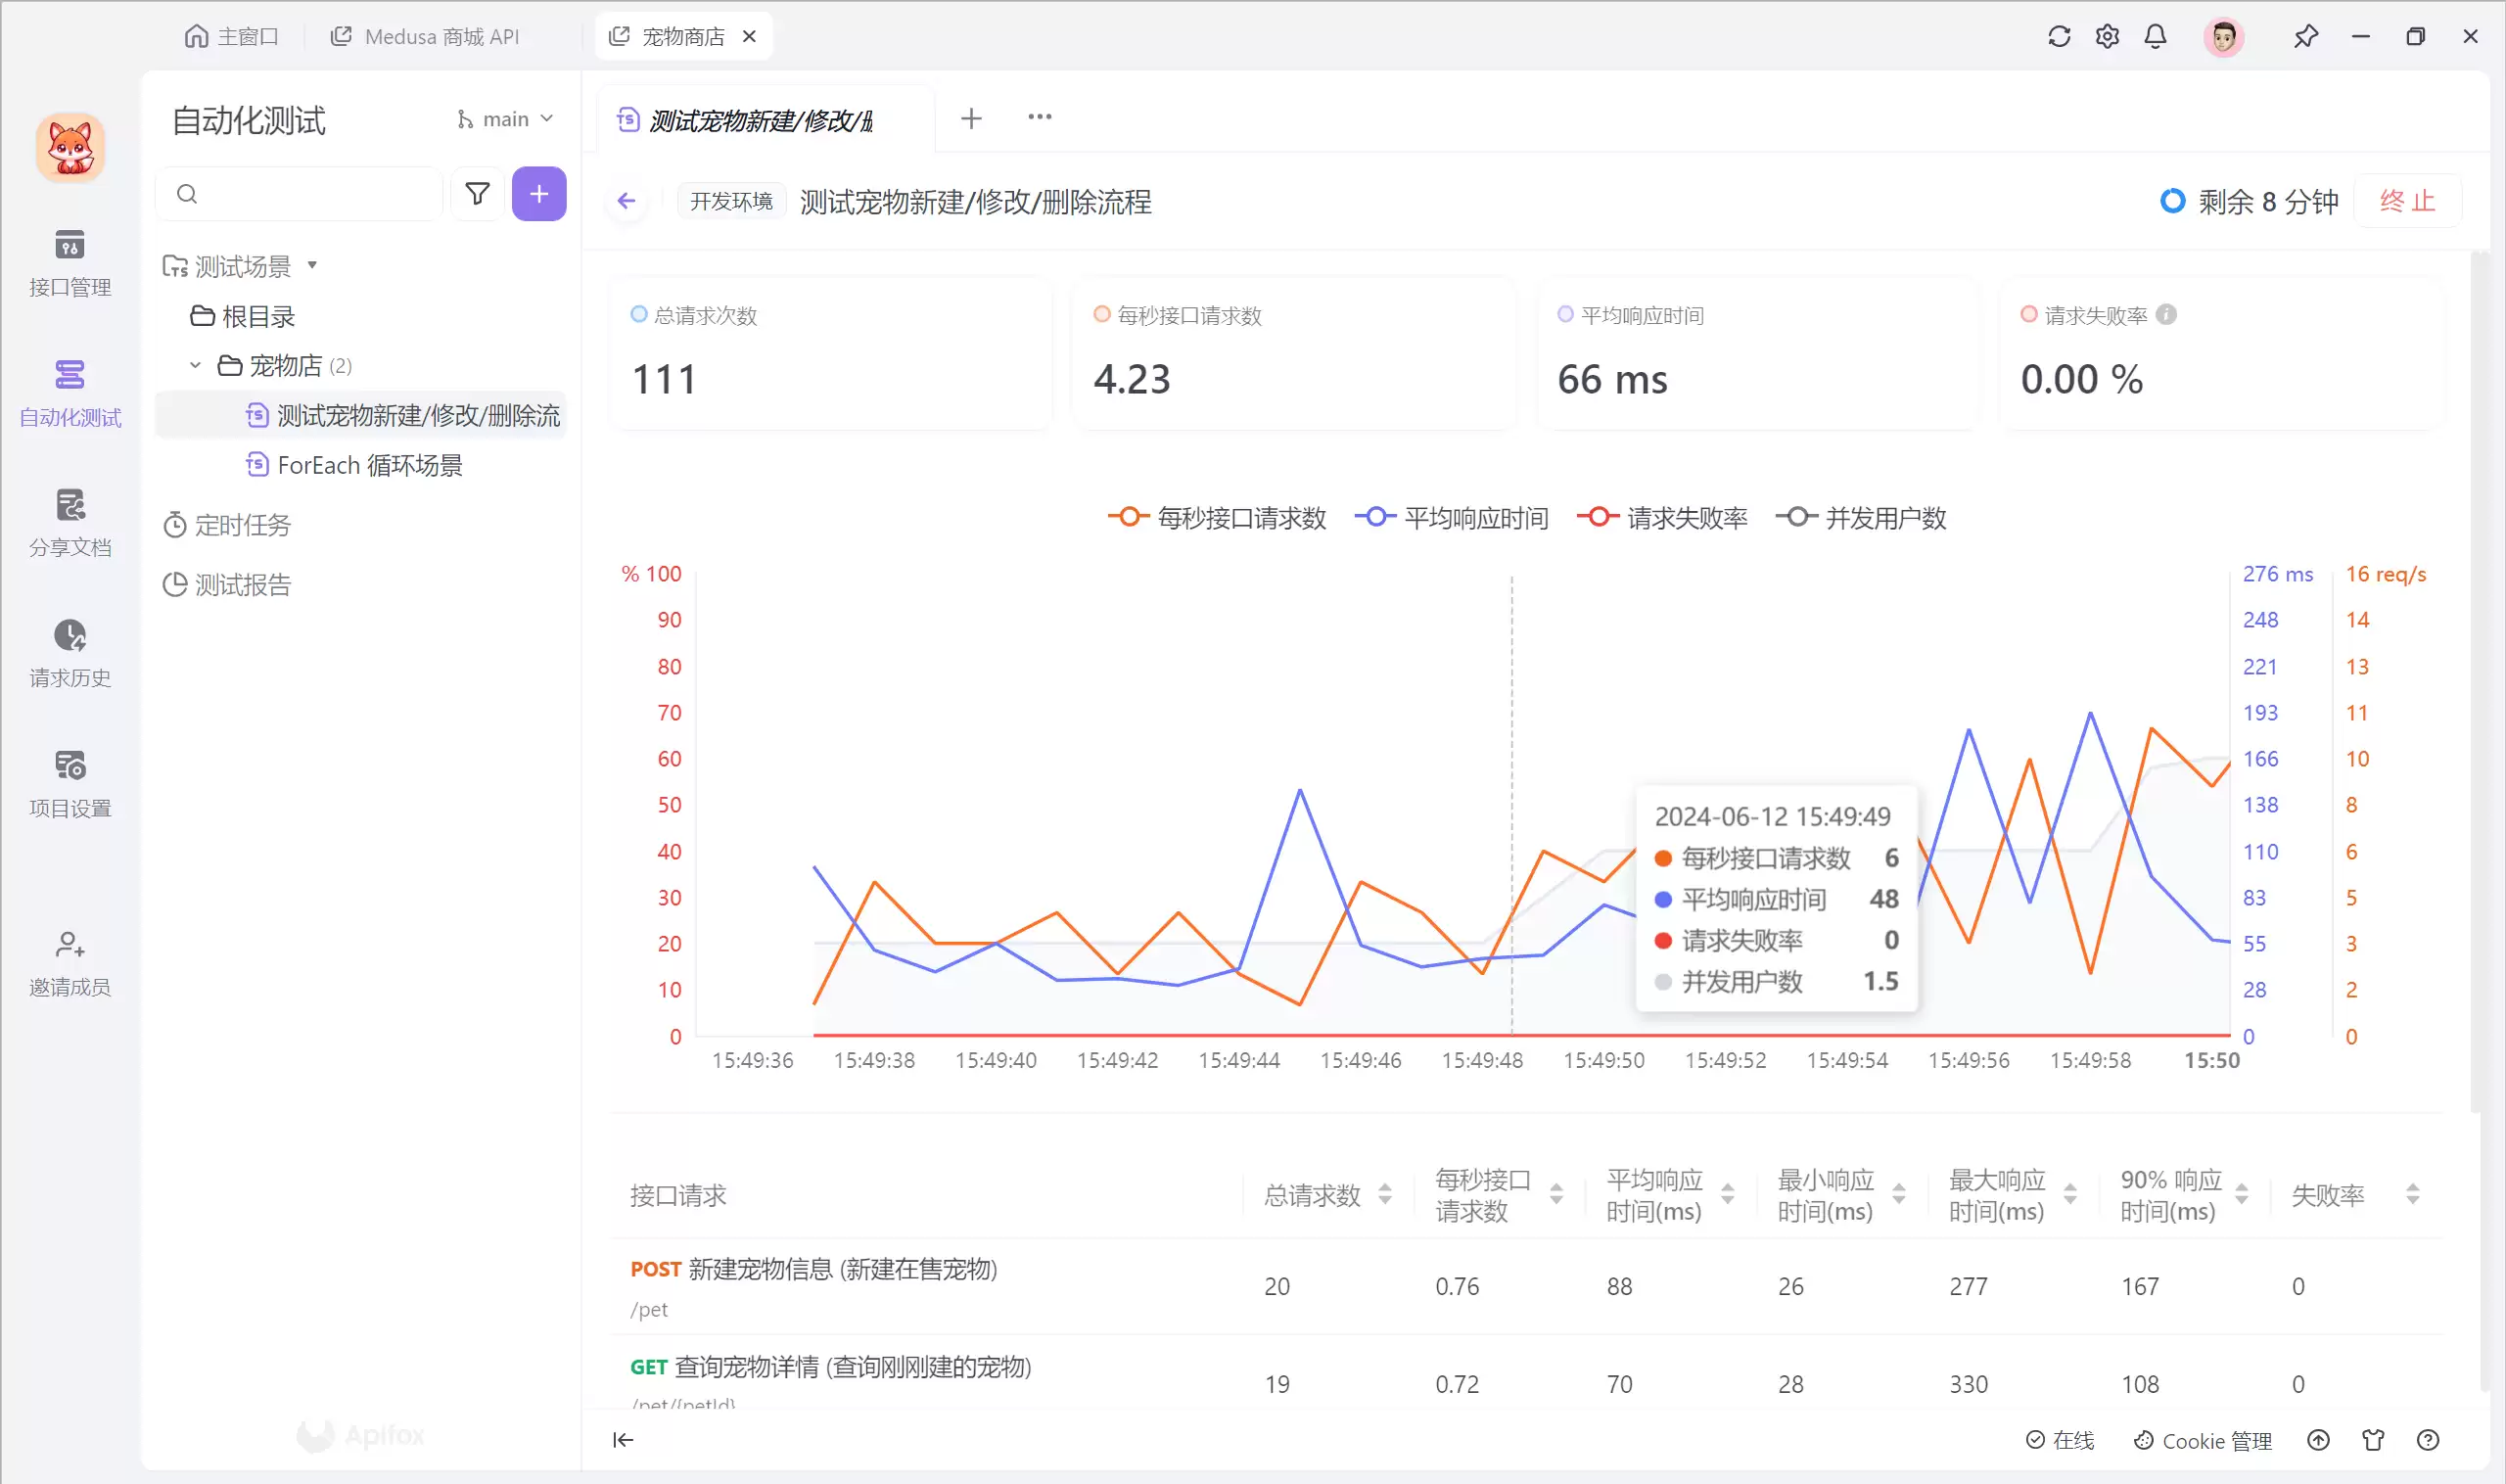
Task: Collapse the 宠物店 folder chevron
Action: 196,365
